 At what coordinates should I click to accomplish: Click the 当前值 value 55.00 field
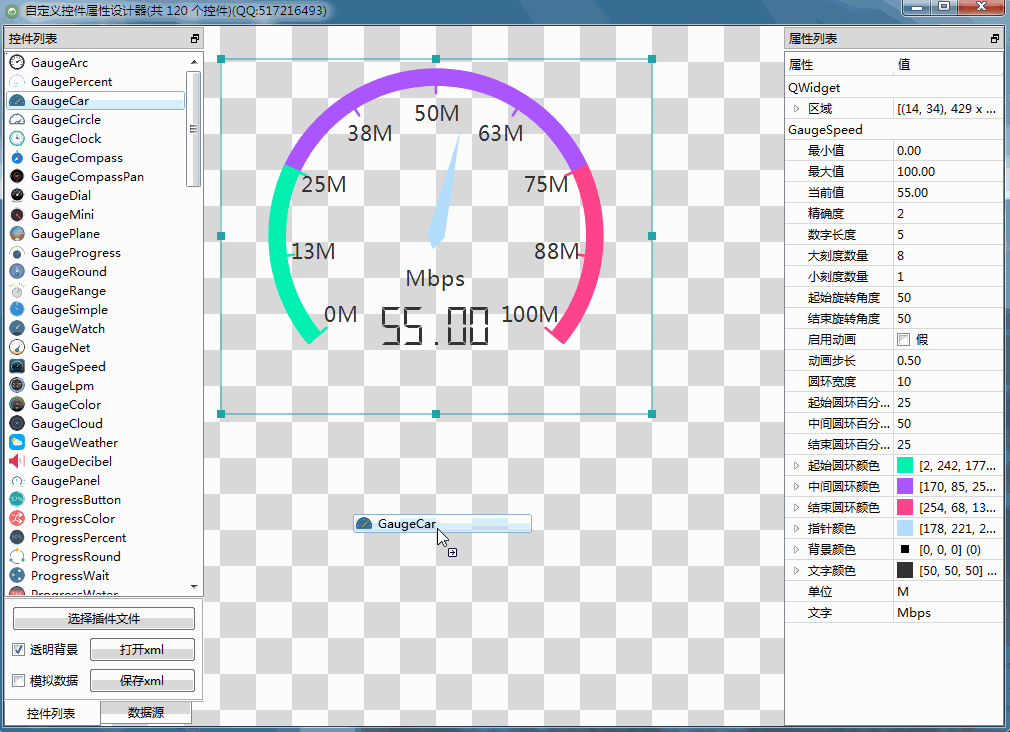[x=948, y=193]
